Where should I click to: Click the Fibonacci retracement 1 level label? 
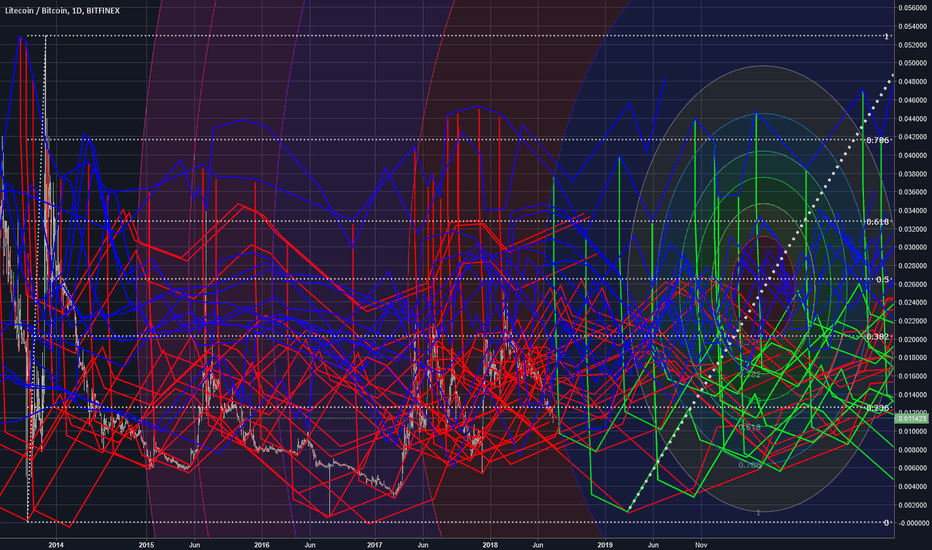click(886, 37)
